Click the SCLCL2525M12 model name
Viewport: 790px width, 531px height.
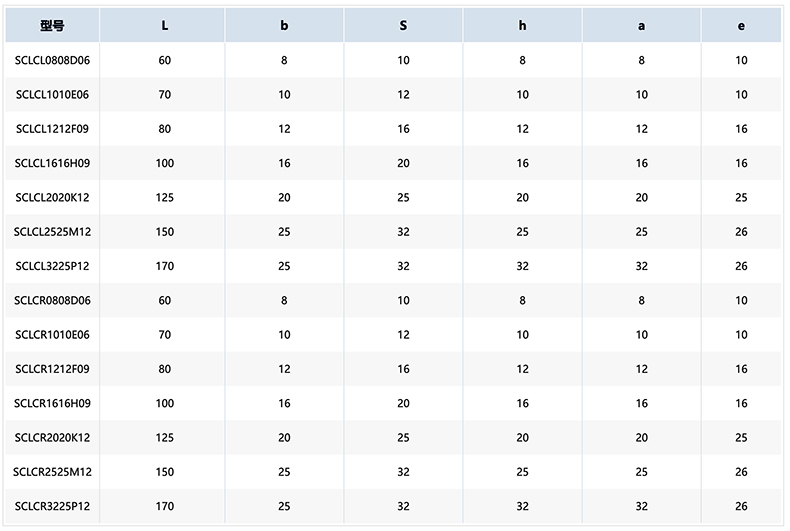53,232
